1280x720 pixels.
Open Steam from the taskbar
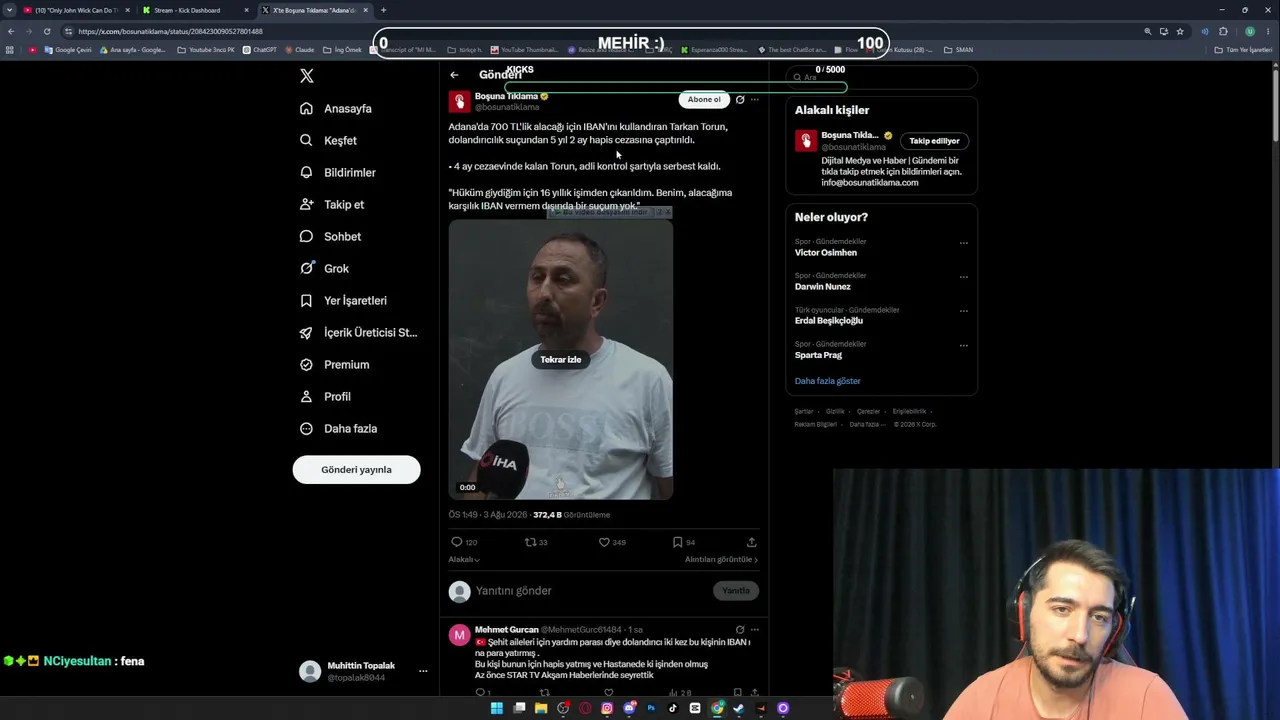tap(739, 708)
